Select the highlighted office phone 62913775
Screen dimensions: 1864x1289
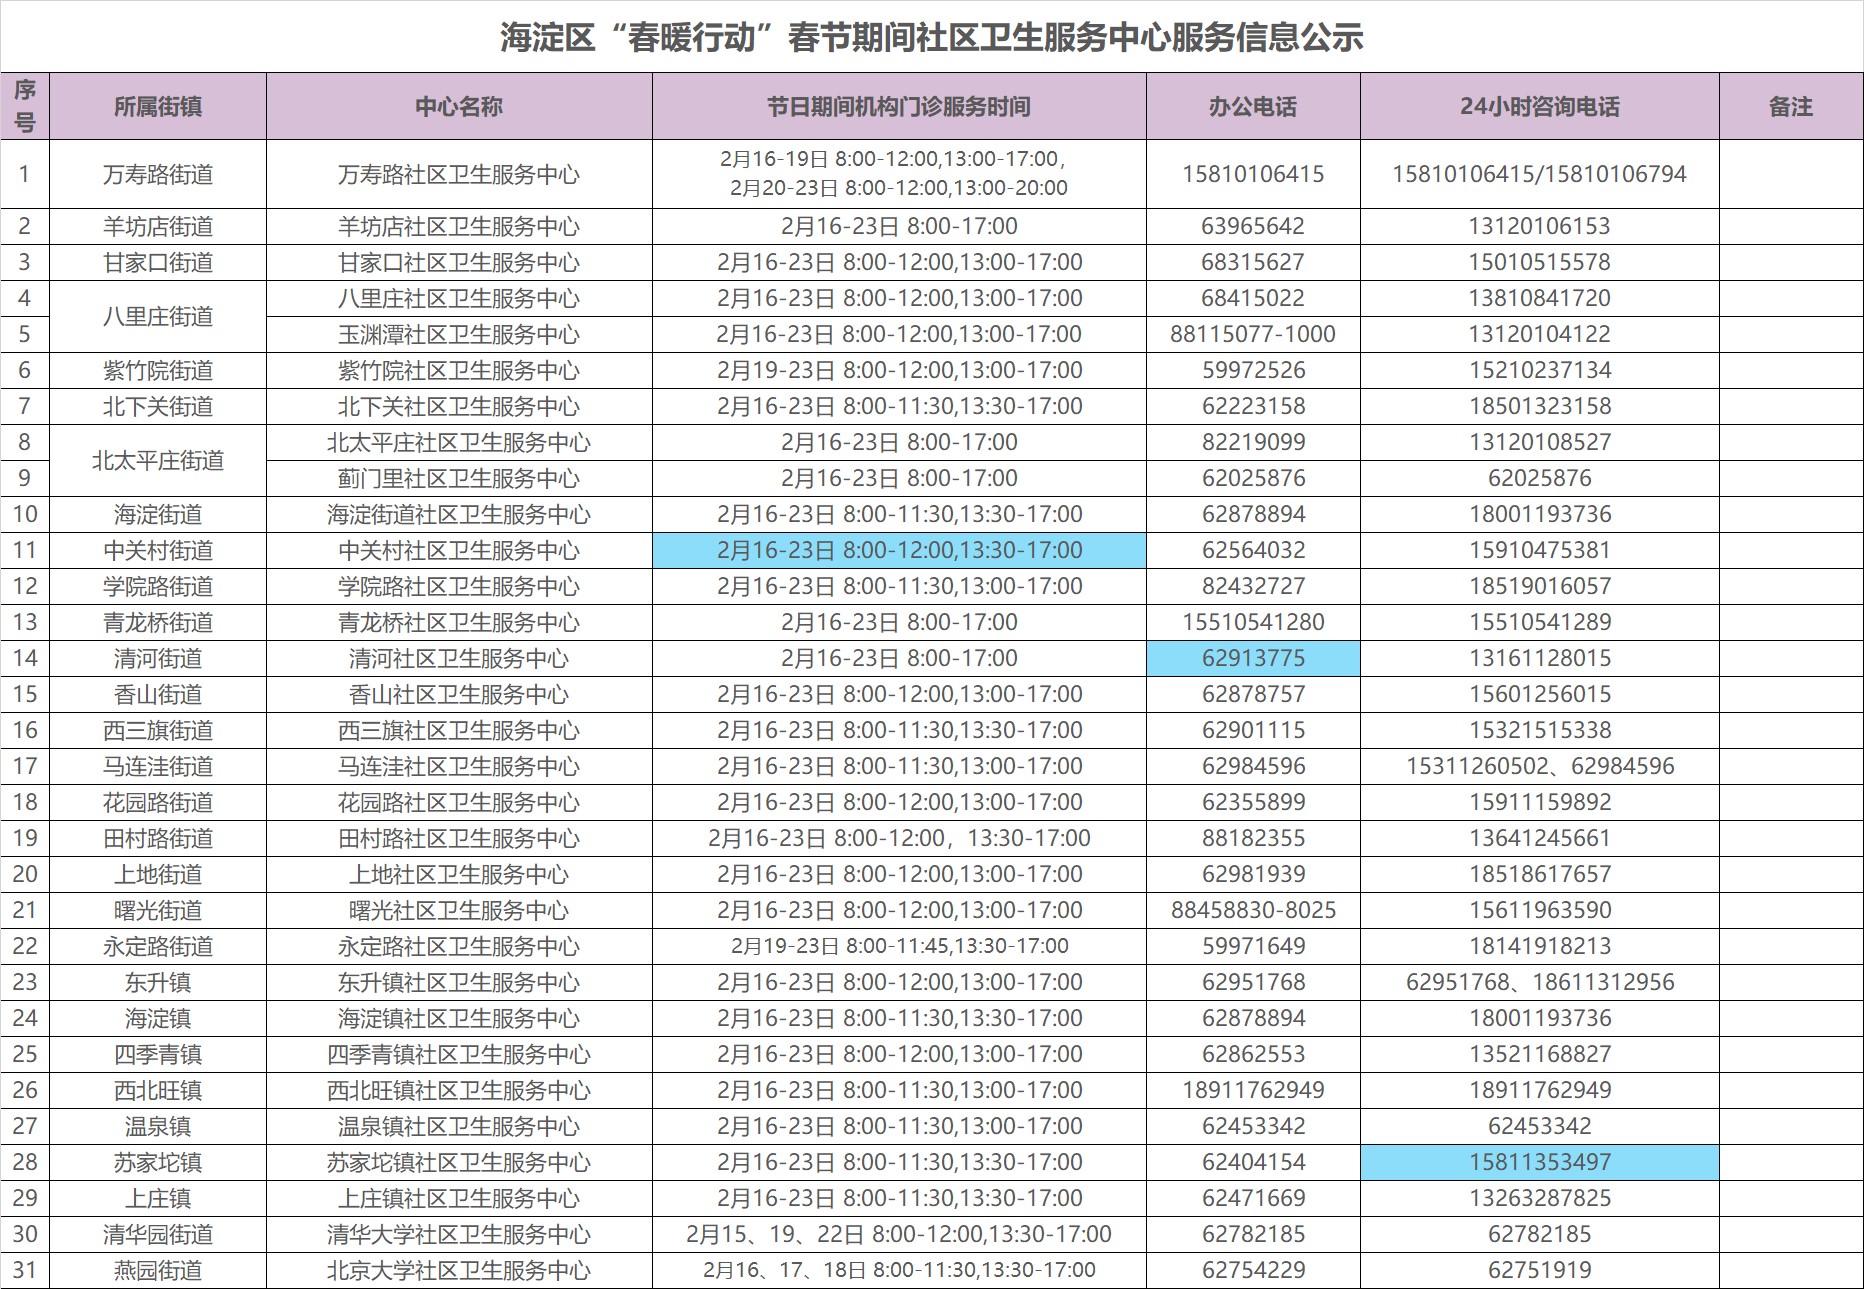click(1253, 658)
